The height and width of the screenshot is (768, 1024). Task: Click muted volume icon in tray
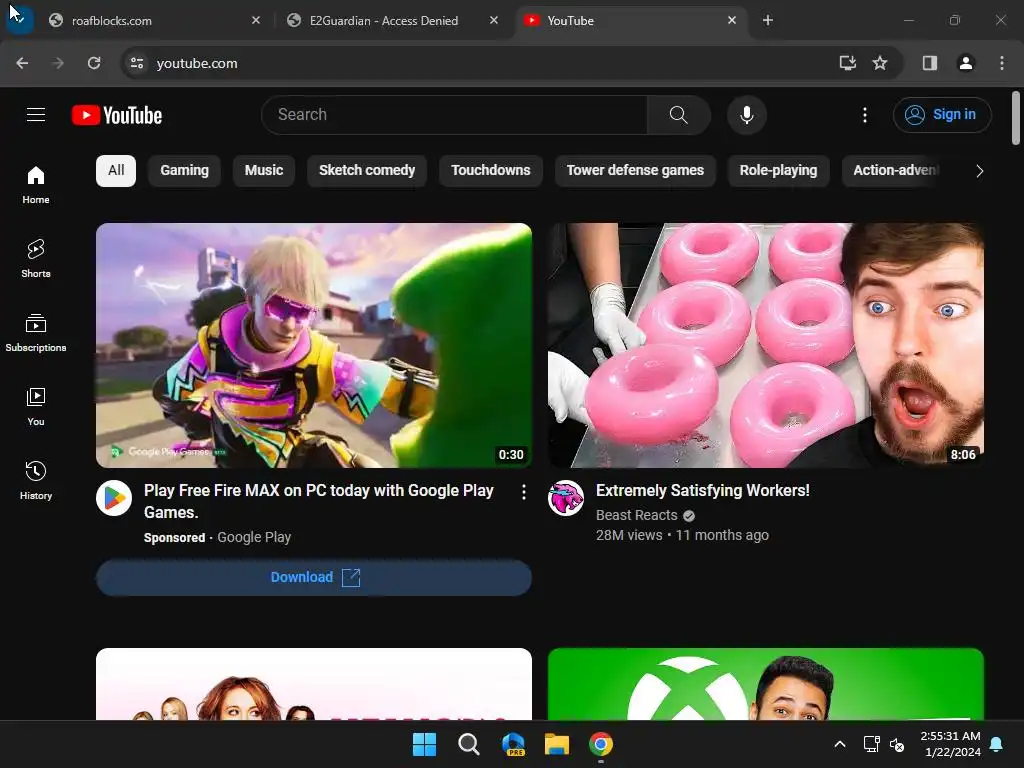[897, 744]
